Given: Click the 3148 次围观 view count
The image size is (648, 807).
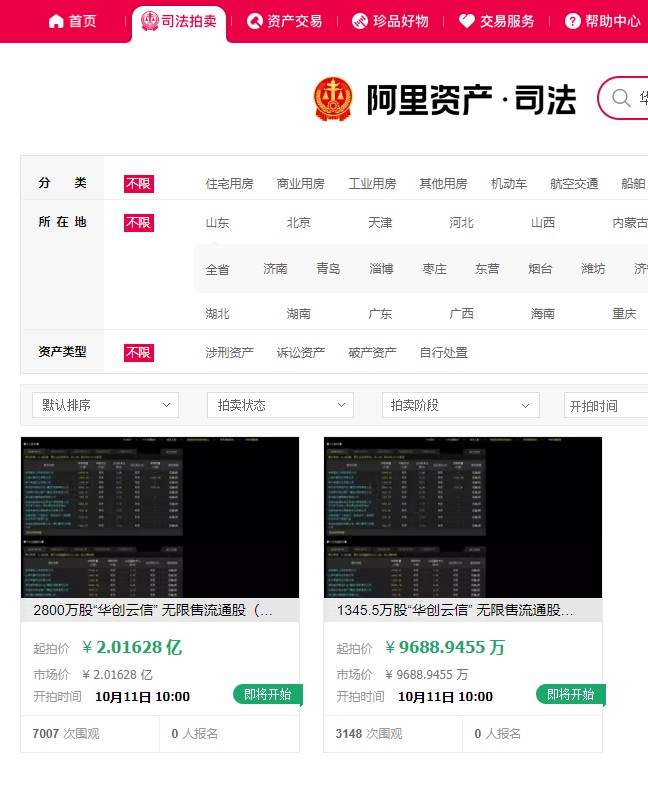Looking at the screenshot, I should point(369,733).
